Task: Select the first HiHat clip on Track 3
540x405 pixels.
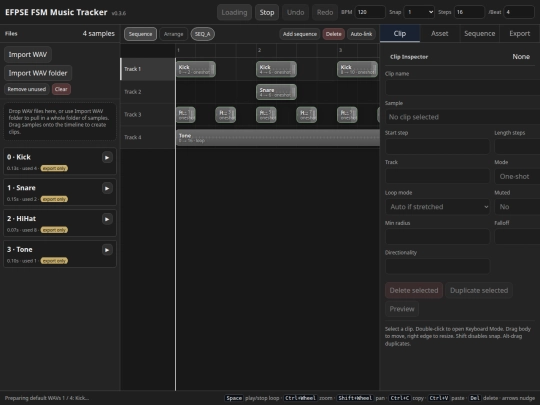Action: tap(186, 115)
